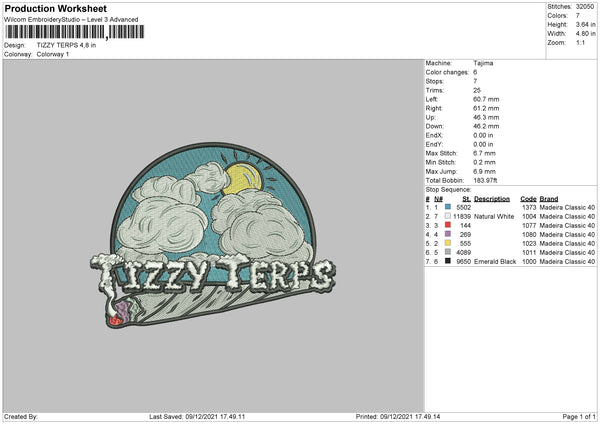
Task: Select the purple swatch for code 1080
Action: 448,234
